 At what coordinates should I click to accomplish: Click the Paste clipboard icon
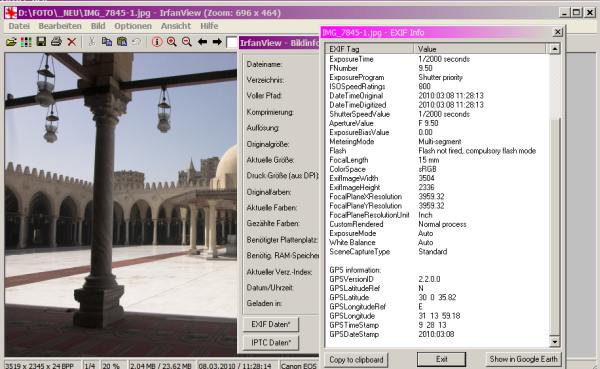tap(122, 41)
